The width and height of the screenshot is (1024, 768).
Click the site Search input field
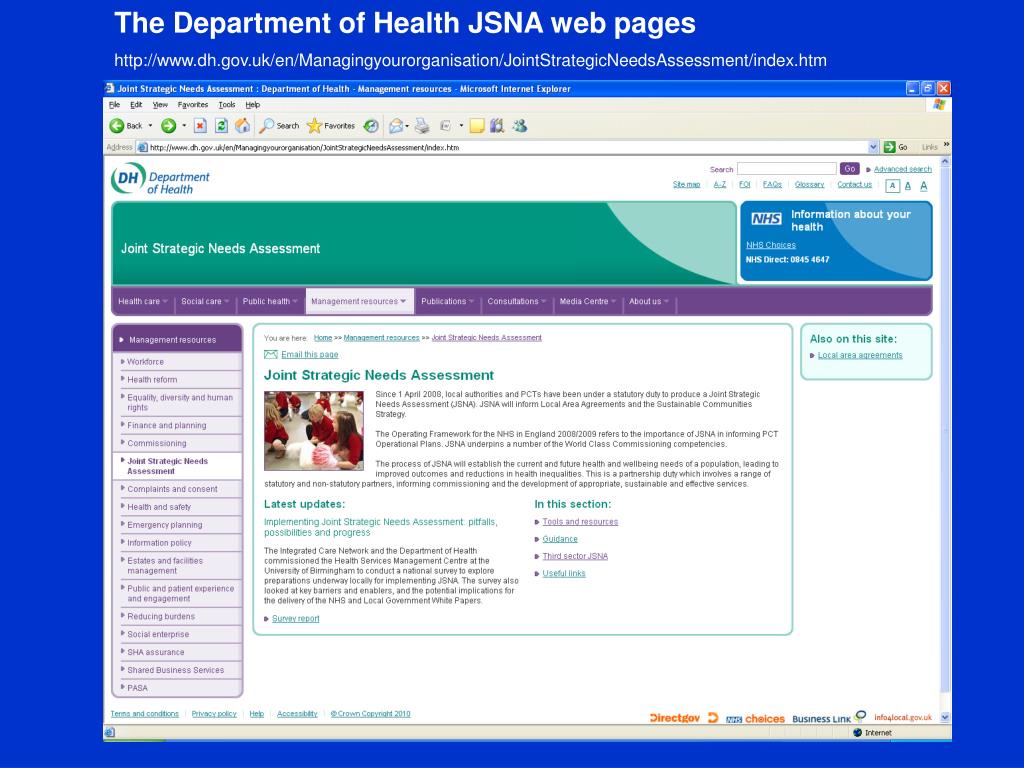786,168
